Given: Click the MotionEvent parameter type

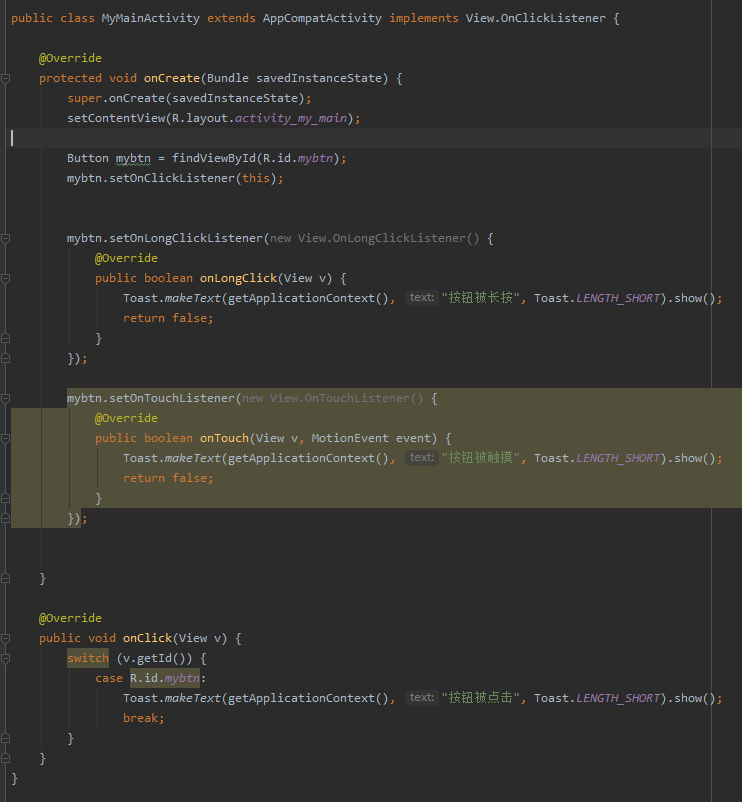Looking at the screenshot, I should [x=350, y=438].
